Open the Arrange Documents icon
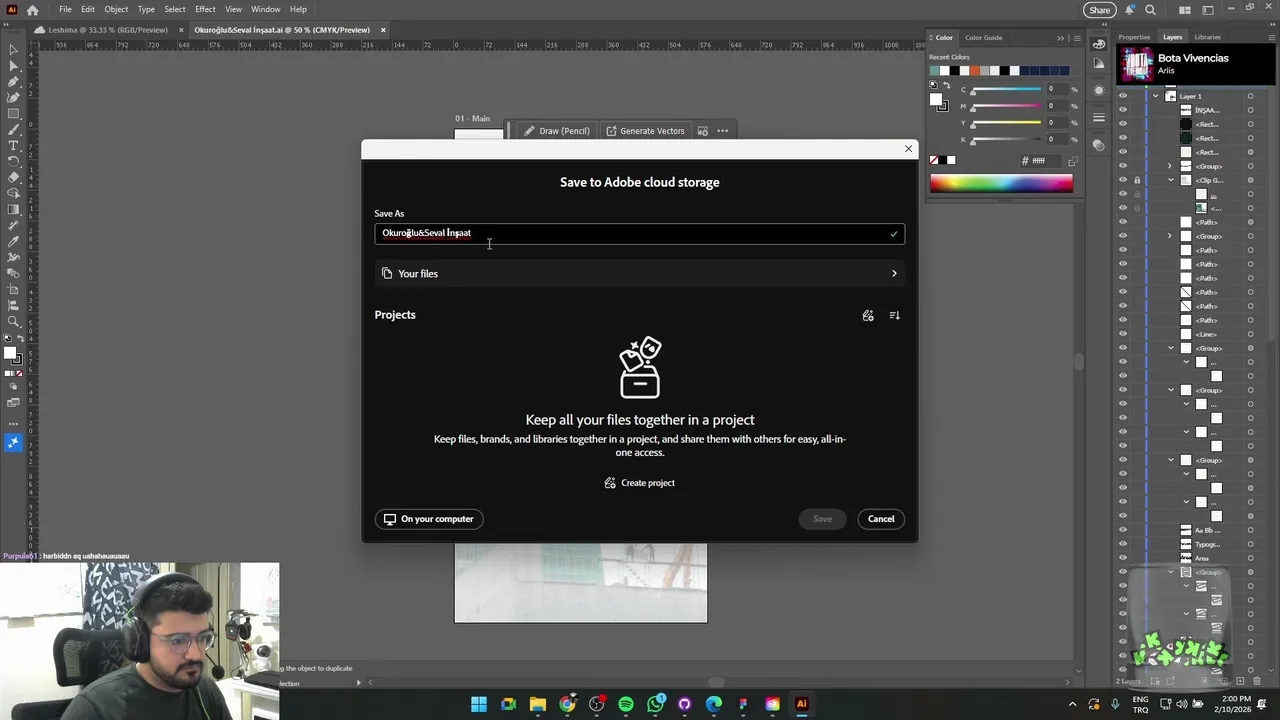The image size is (1280, 720). 1185,10
